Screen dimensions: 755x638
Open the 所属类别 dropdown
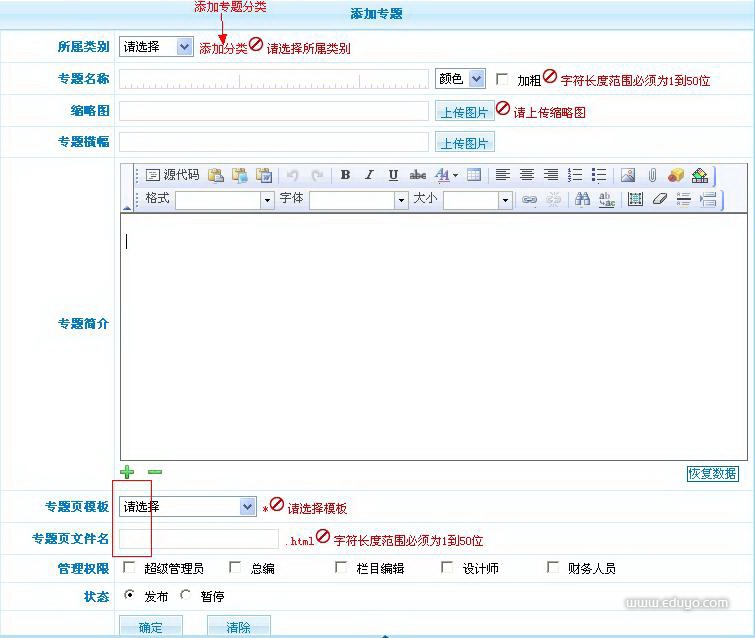point(156,47)
